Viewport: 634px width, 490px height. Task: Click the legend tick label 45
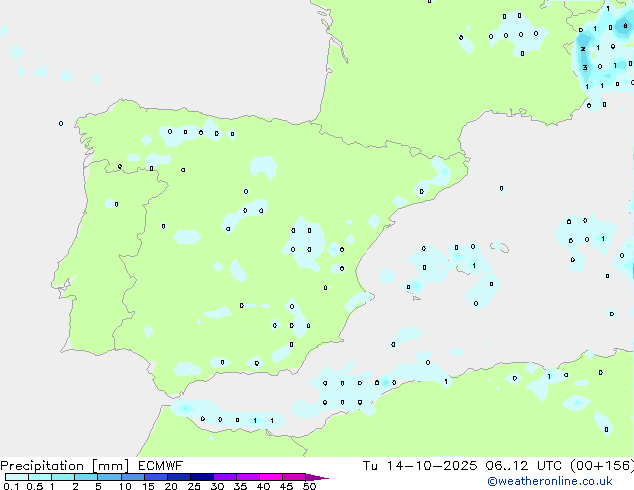(286, 486)
